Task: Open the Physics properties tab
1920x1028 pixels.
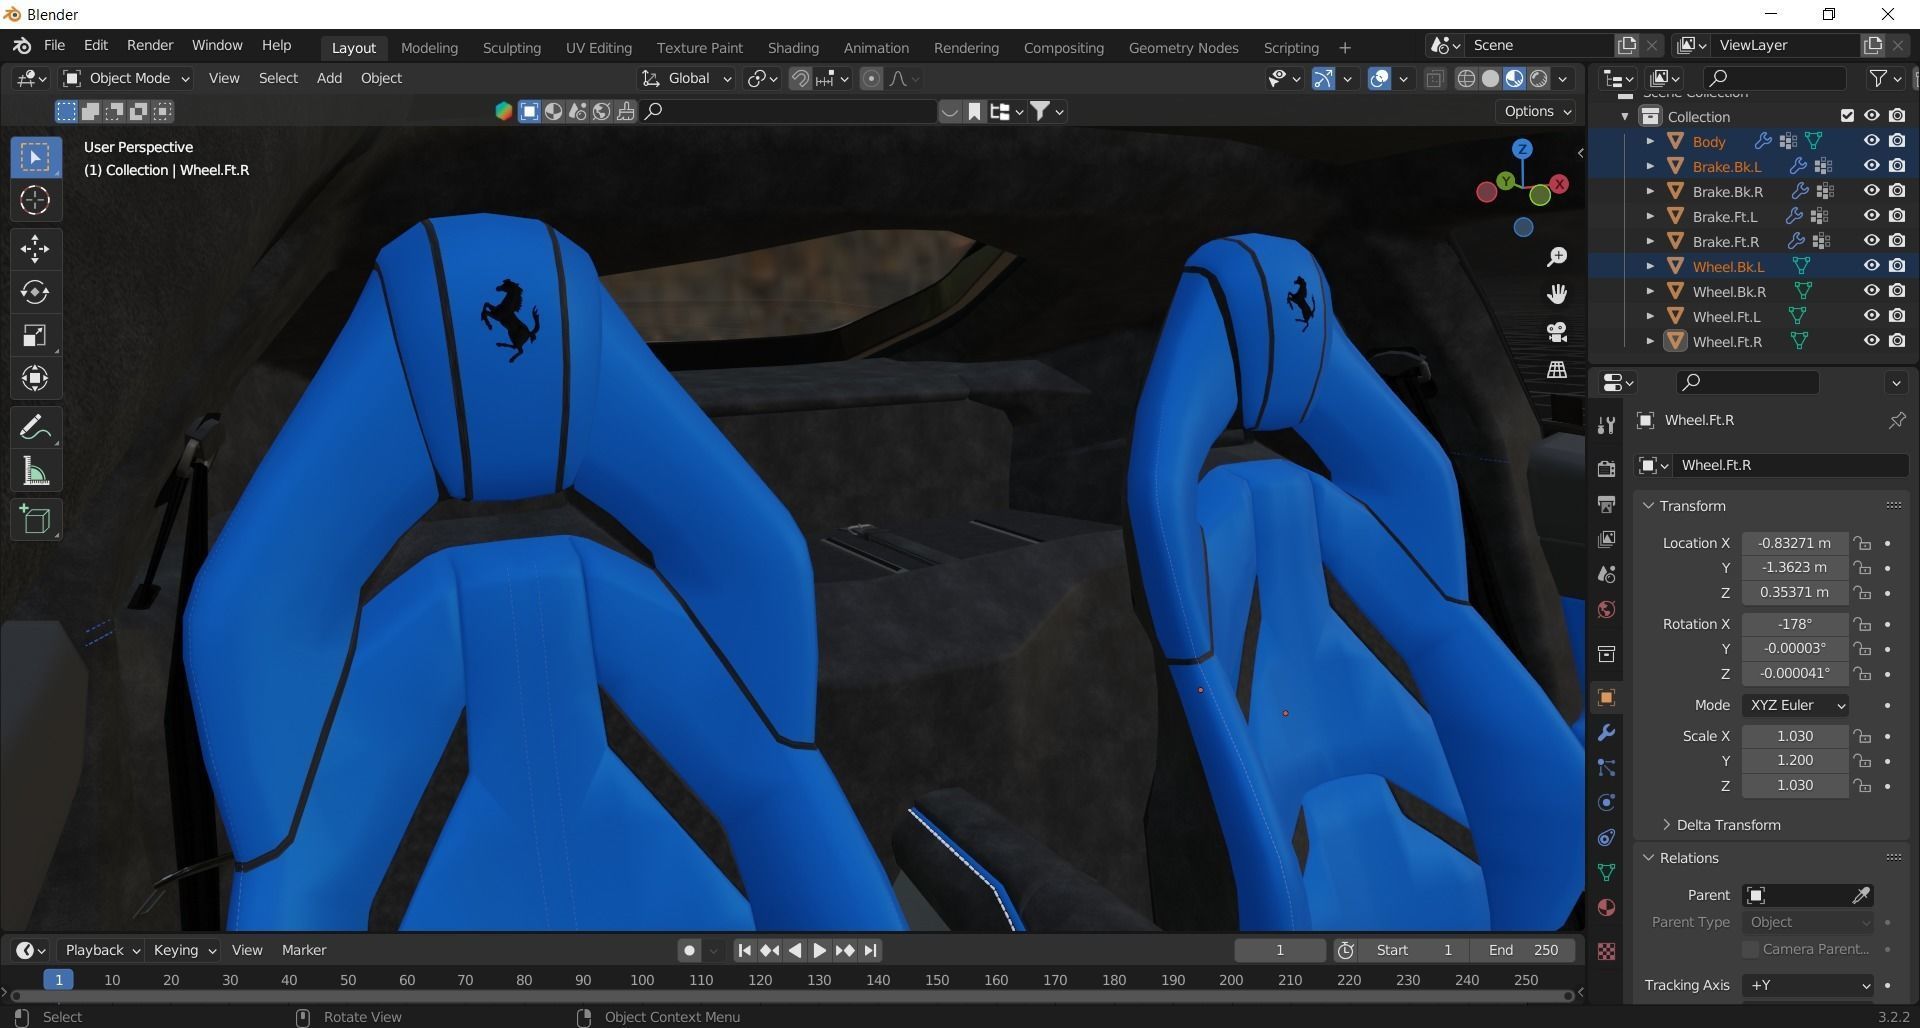Action: [1606, 802]
